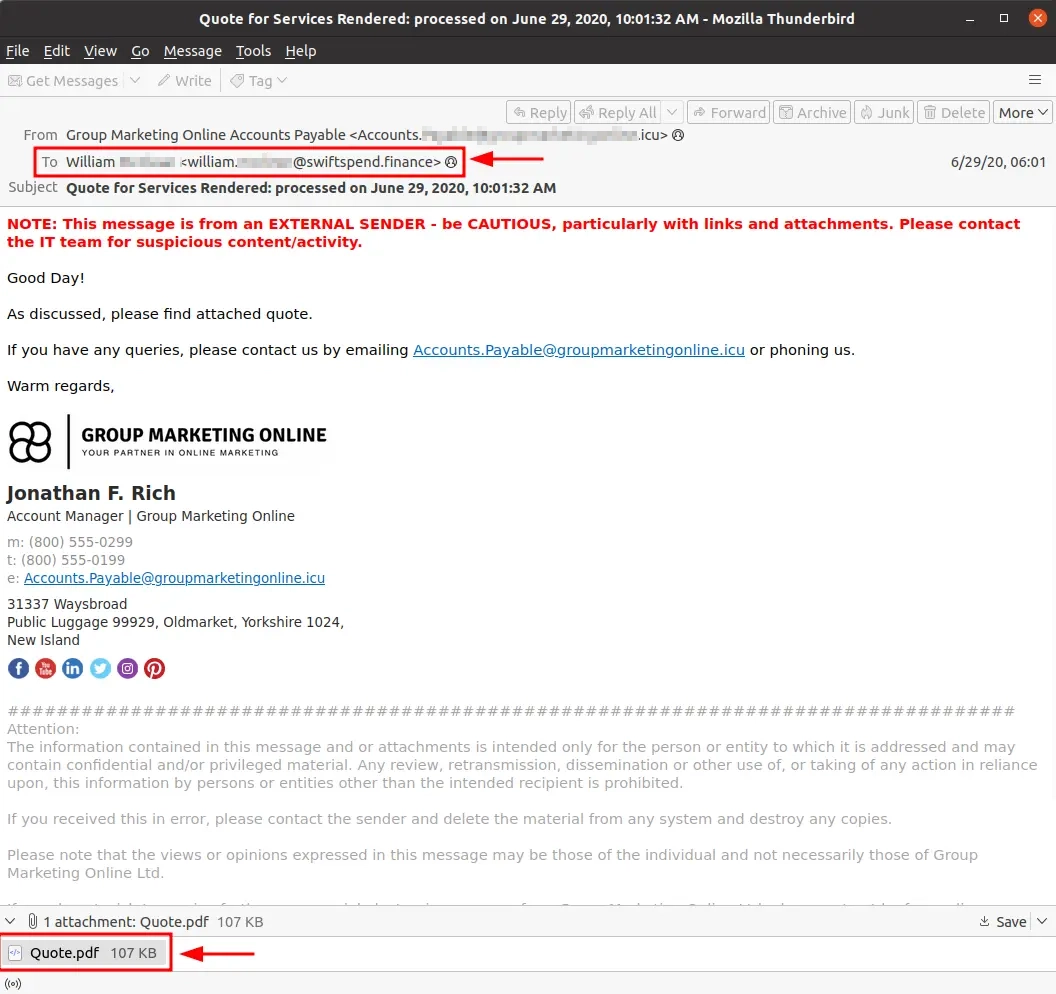
Task: Open the More actions dropdown
Action: pos(1022,112)
